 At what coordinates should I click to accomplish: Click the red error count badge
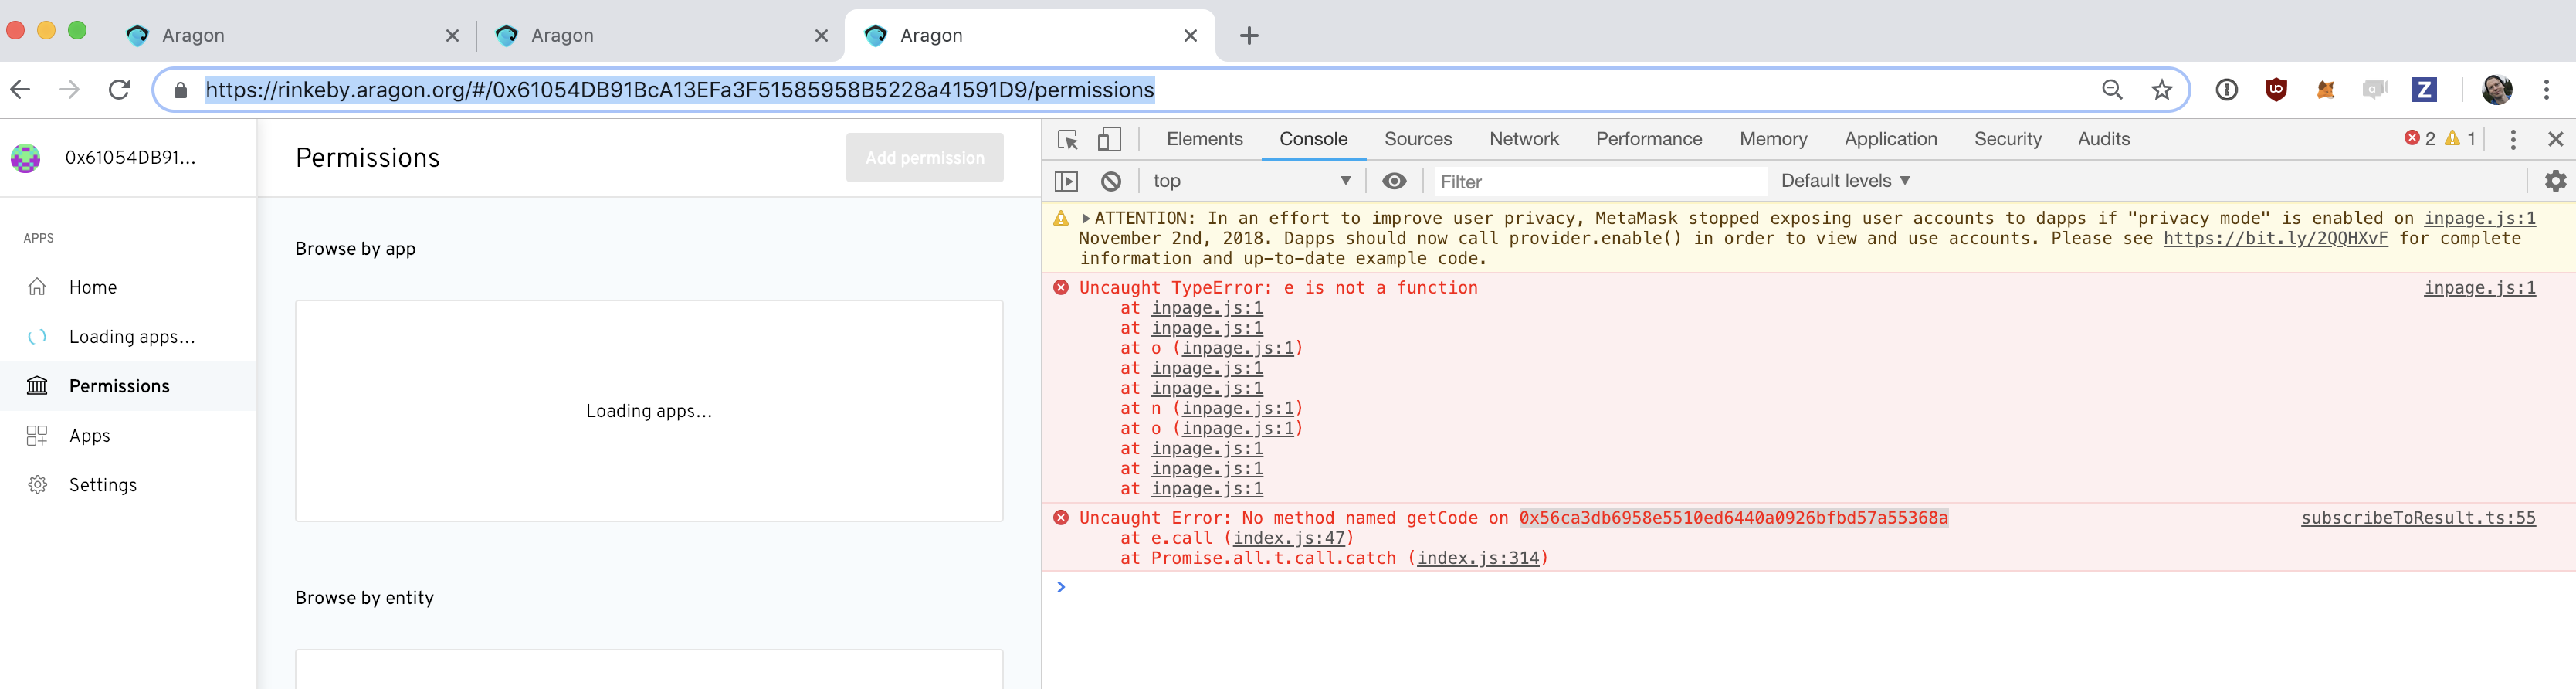coord(2420,139)
